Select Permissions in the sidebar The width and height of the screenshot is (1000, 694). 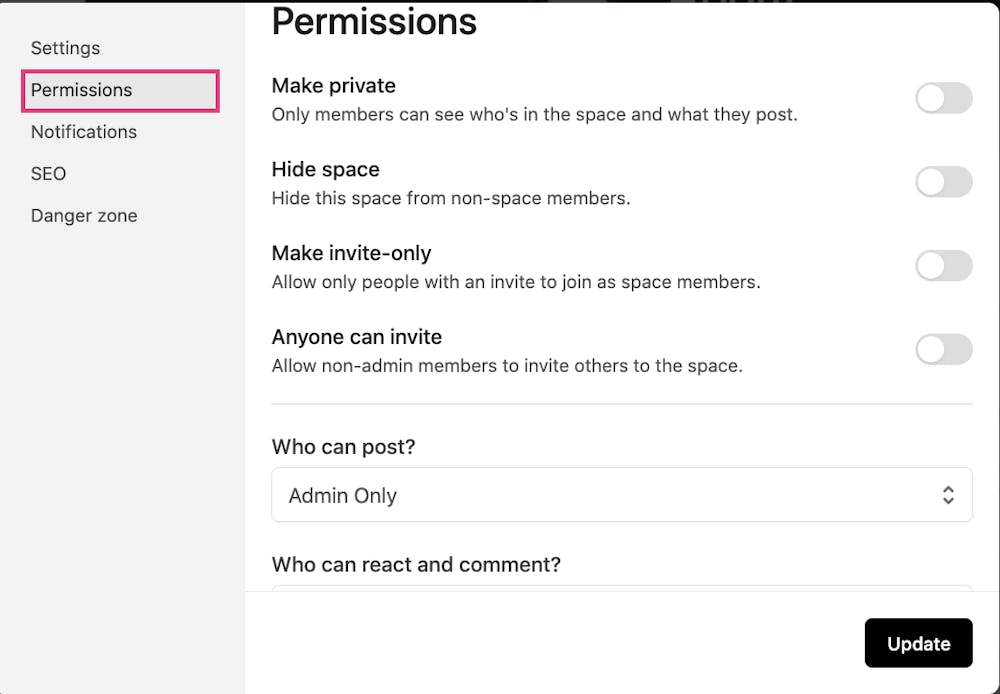[x=81, y=90]
